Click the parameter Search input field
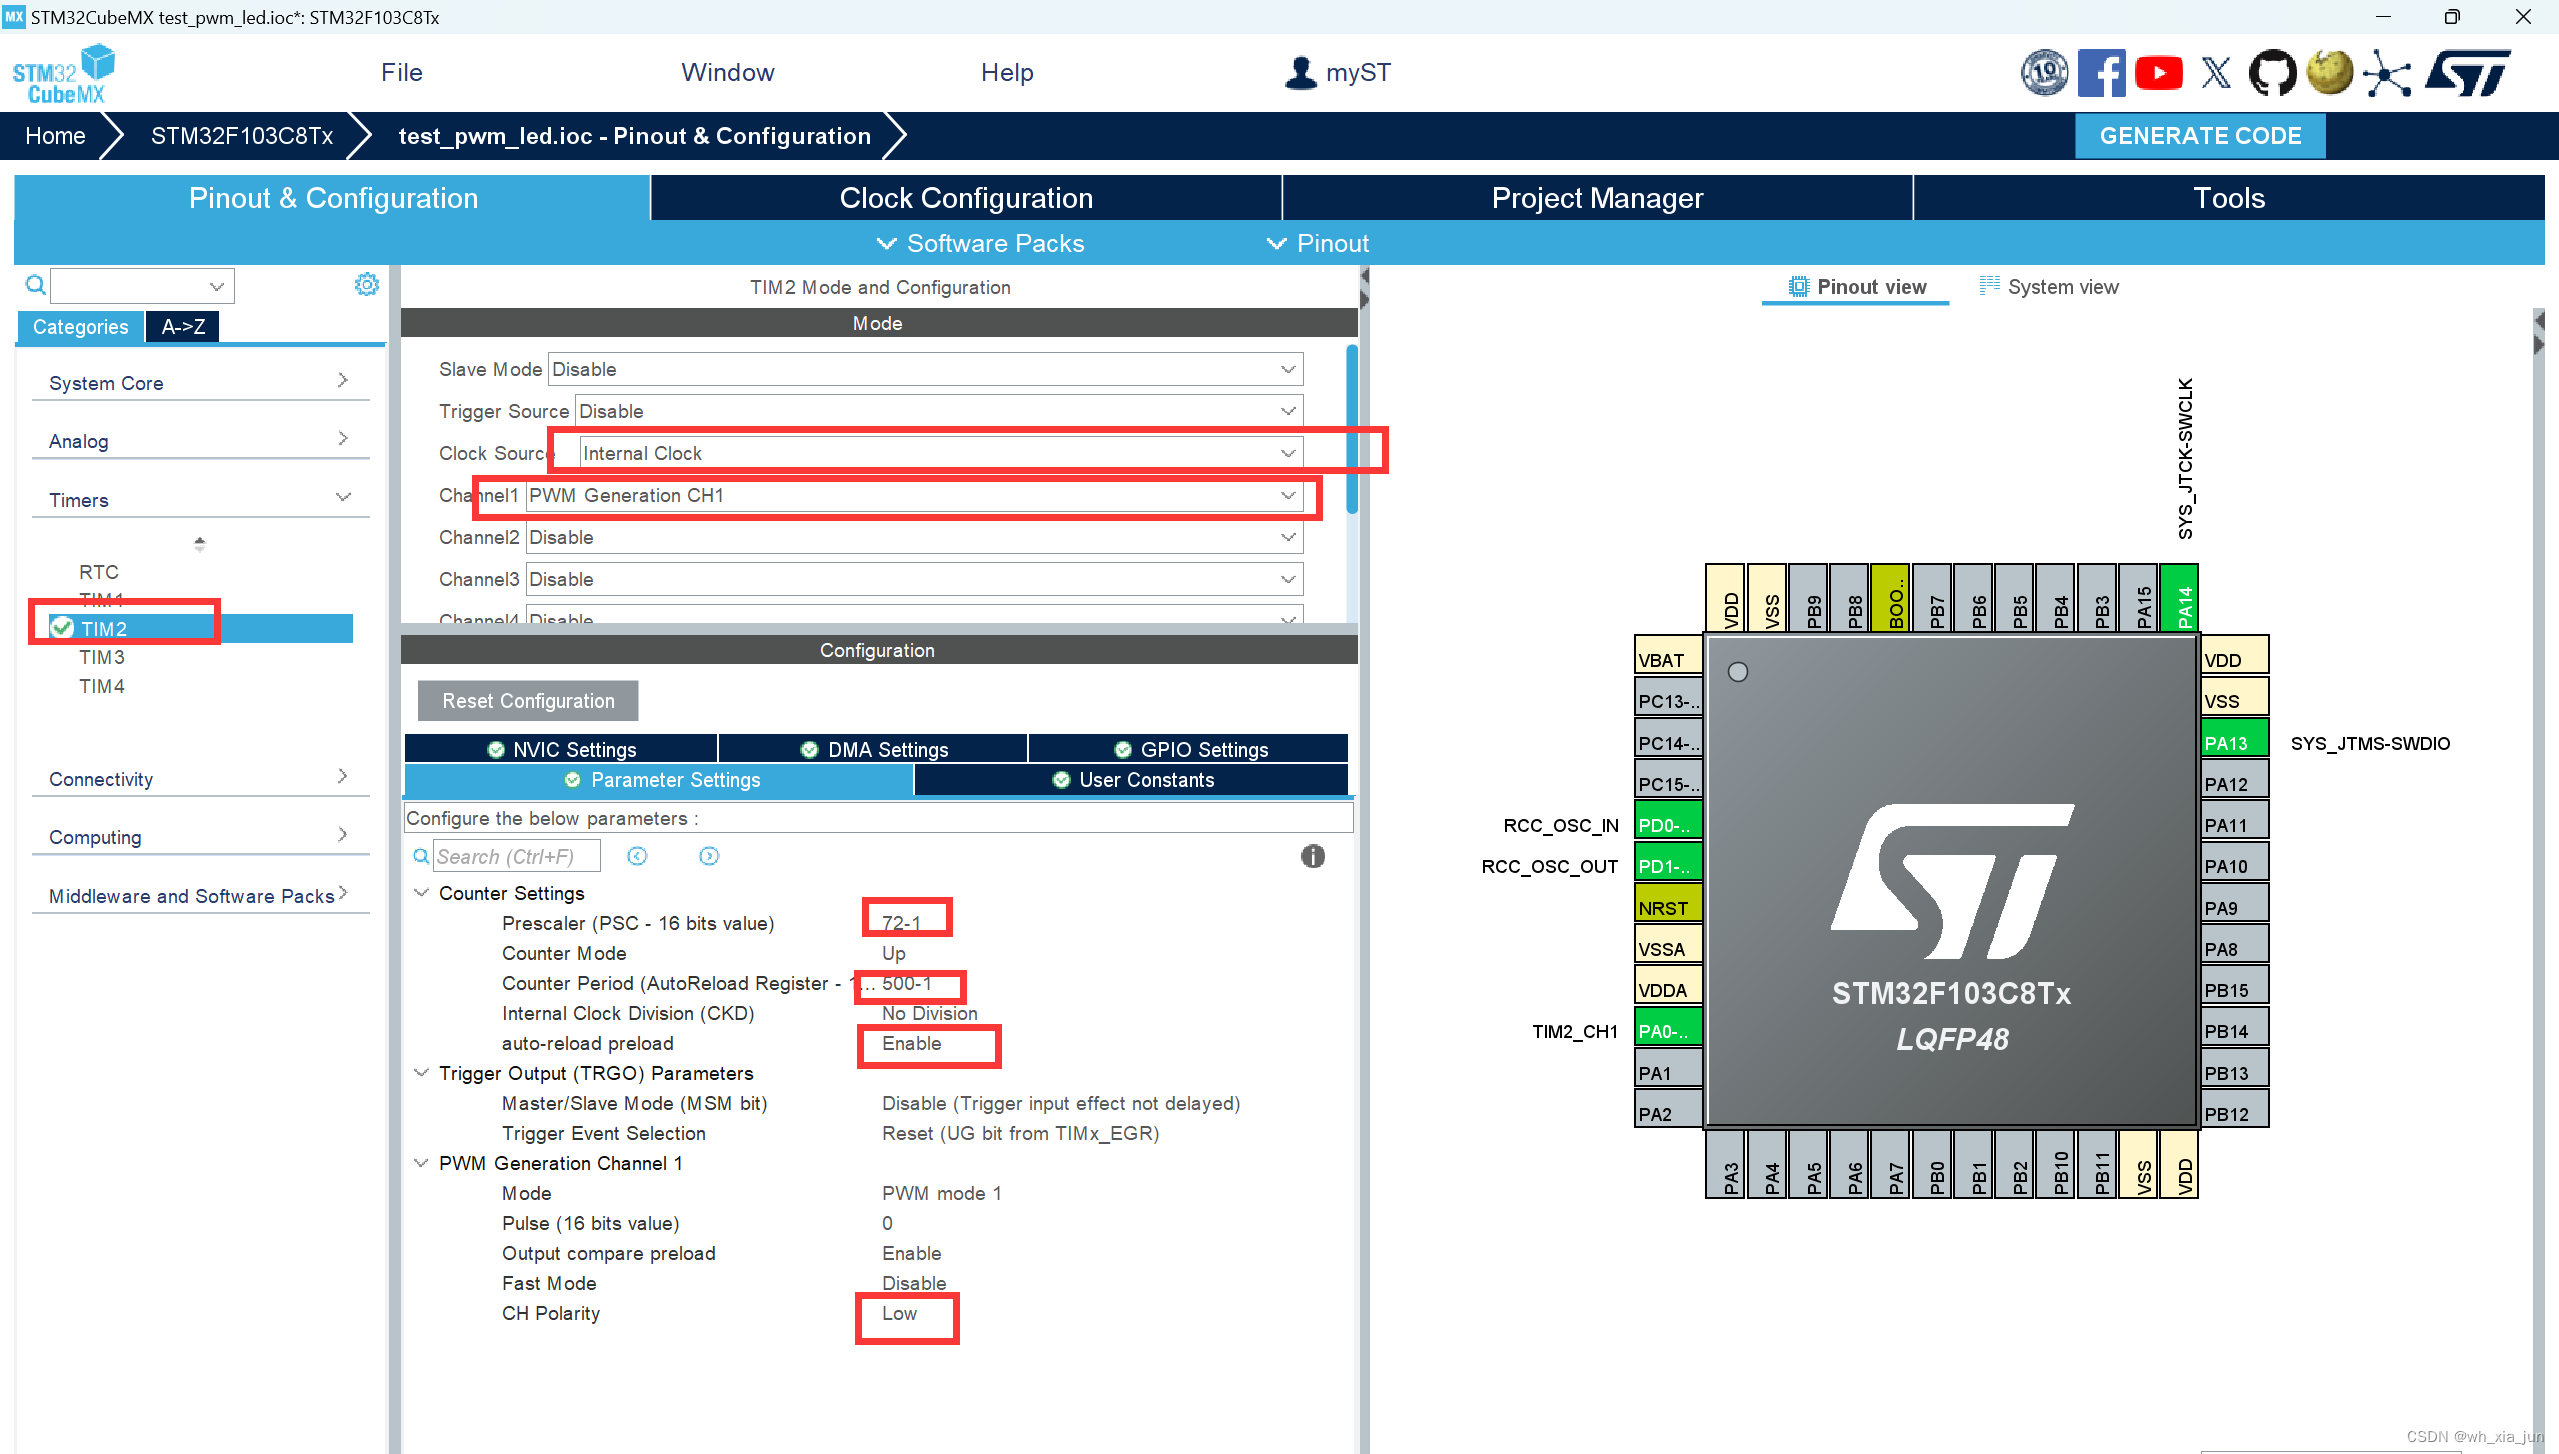 tap(516, 856)
